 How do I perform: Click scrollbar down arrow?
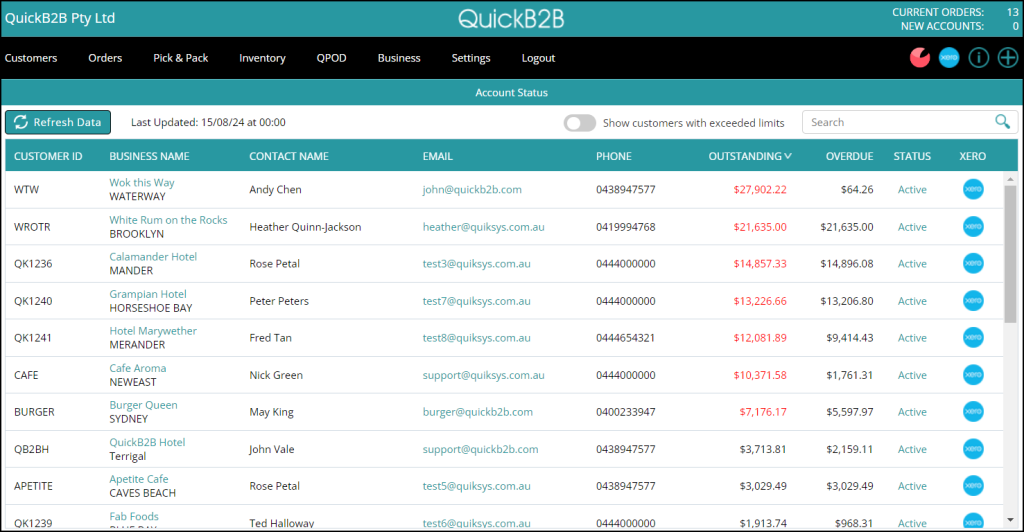[x=1010, y=520]
